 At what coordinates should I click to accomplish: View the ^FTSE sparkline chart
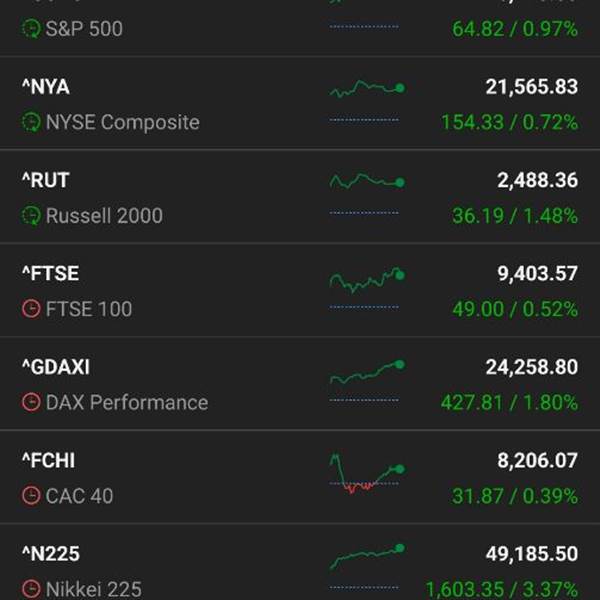(366, 281)
